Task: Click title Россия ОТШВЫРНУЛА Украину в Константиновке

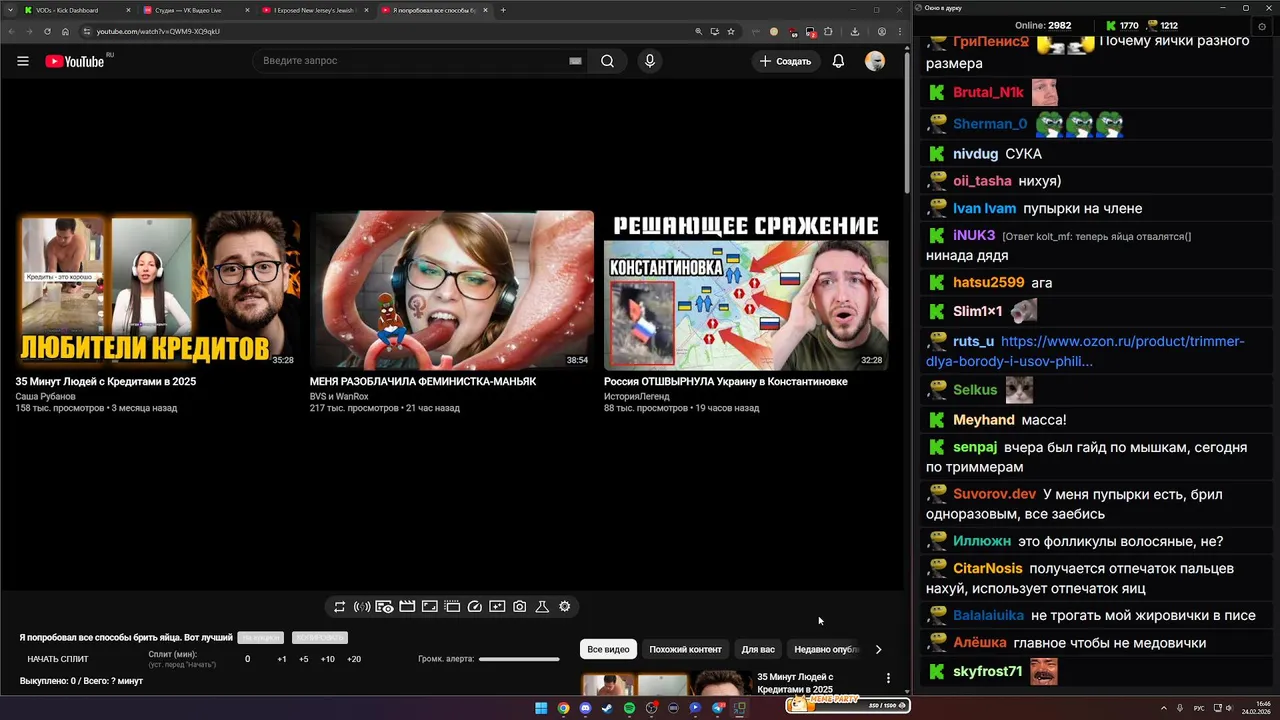Action: pyautogui.click(x=725, y=381)
